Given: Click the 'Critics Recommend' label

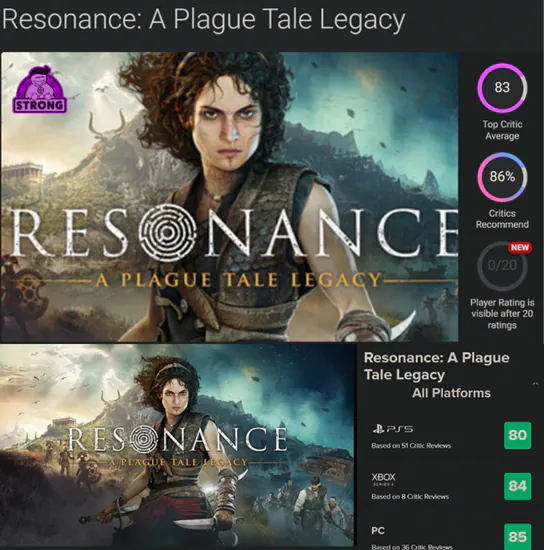Looking at the screenshot, I should [502, 219].
